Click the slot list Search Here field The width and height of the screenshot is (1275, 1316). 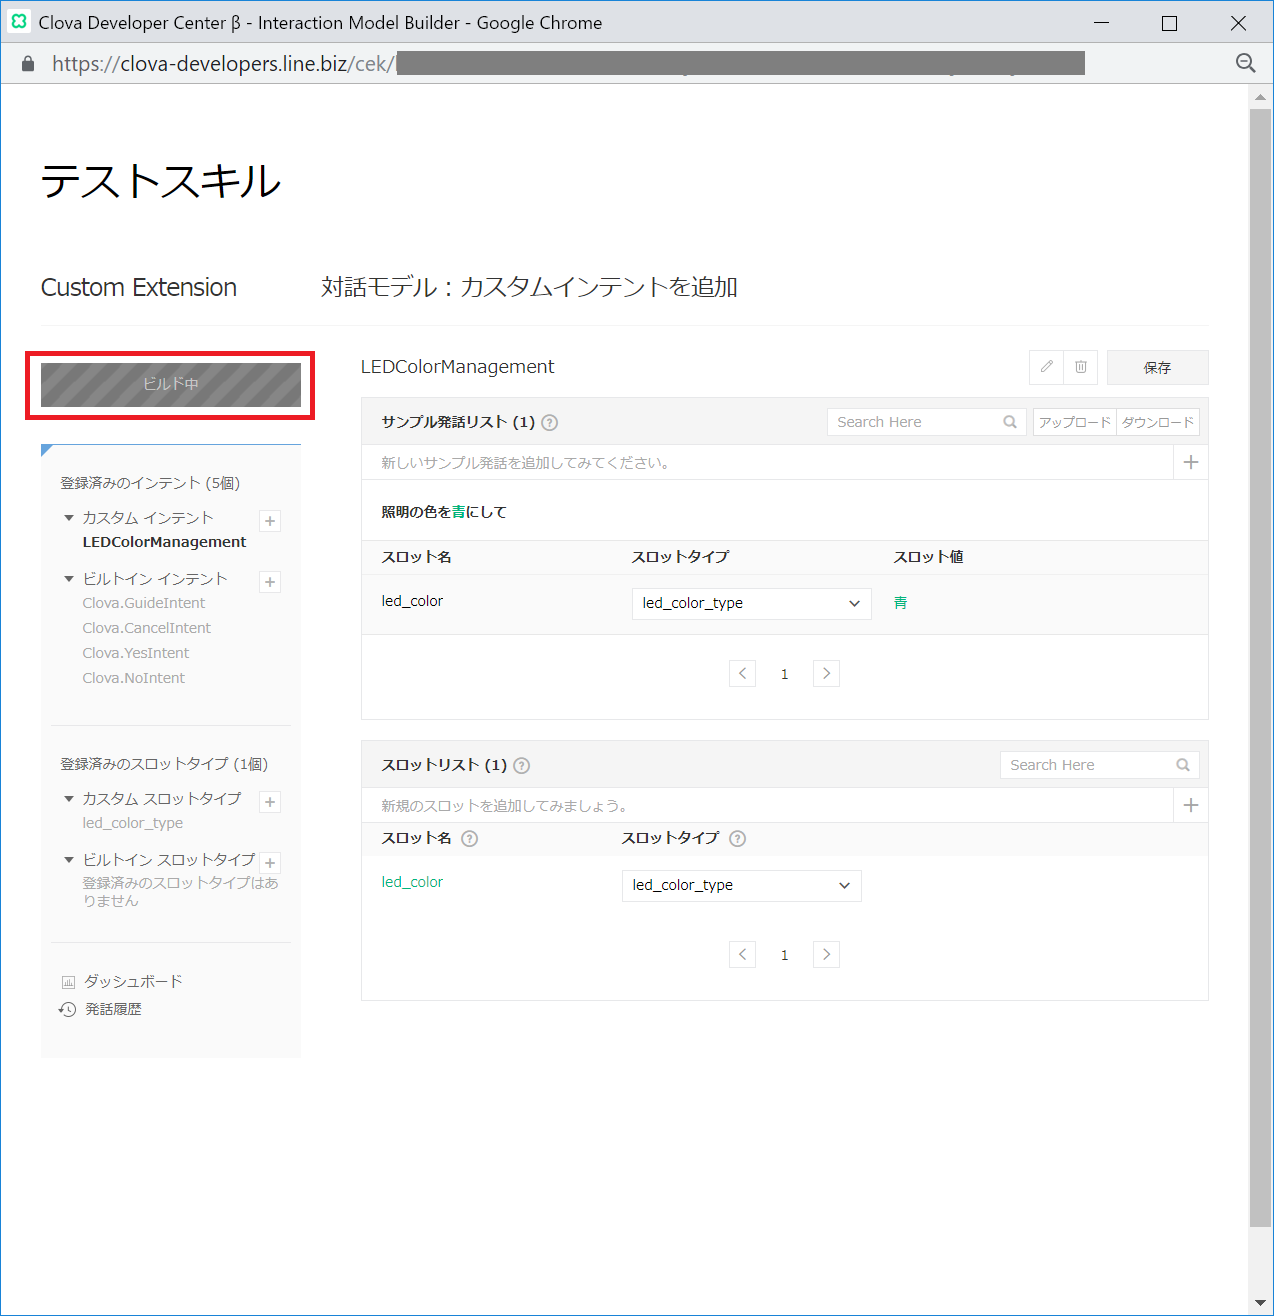1088,766
